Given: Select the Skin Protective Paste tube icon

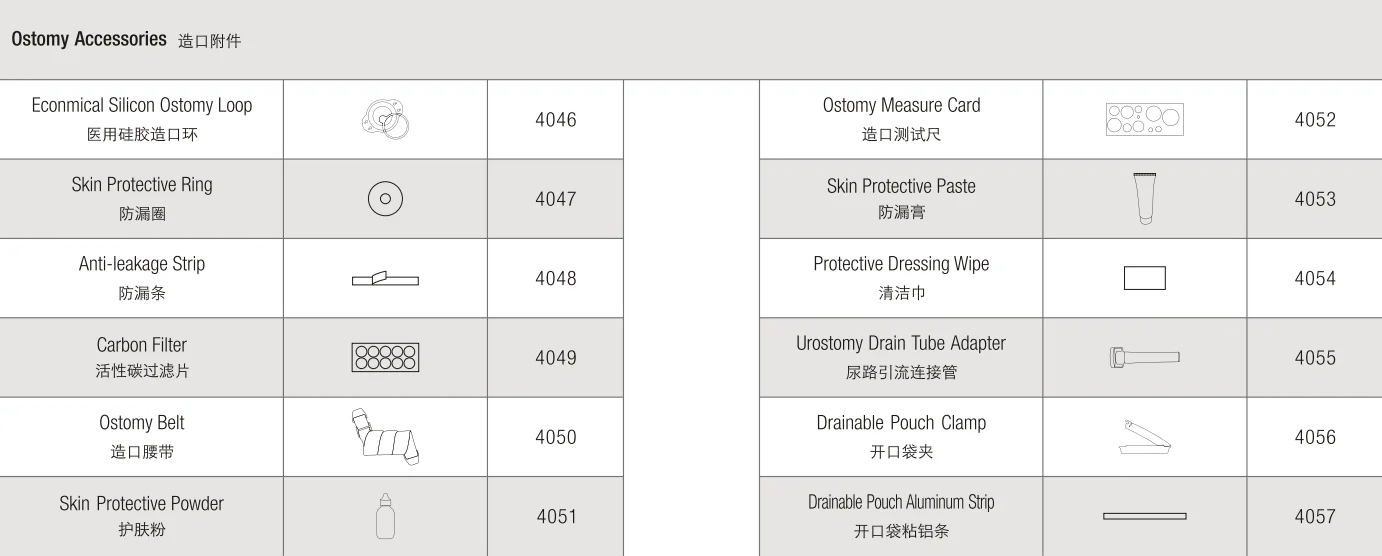Looking at the screenshot, I should [x=1144, y=198].
